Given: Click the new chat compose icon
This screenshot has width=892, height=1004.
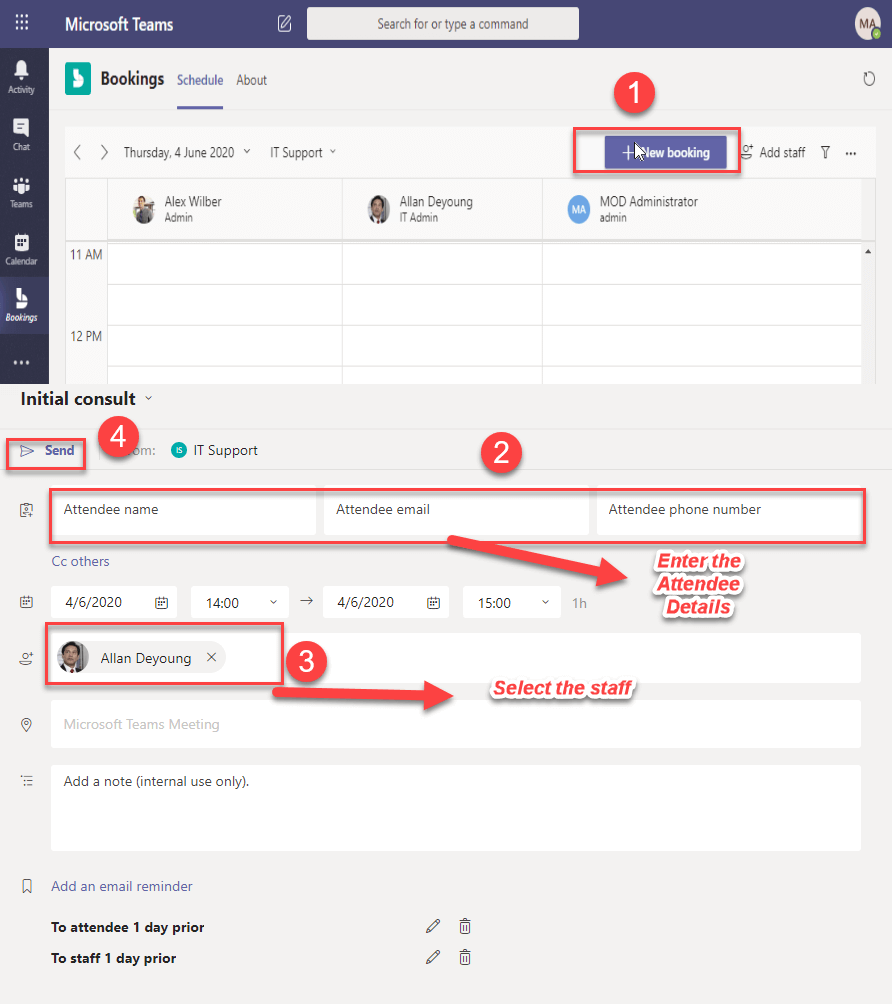Looking at the screenshot, I should (285, 24).
